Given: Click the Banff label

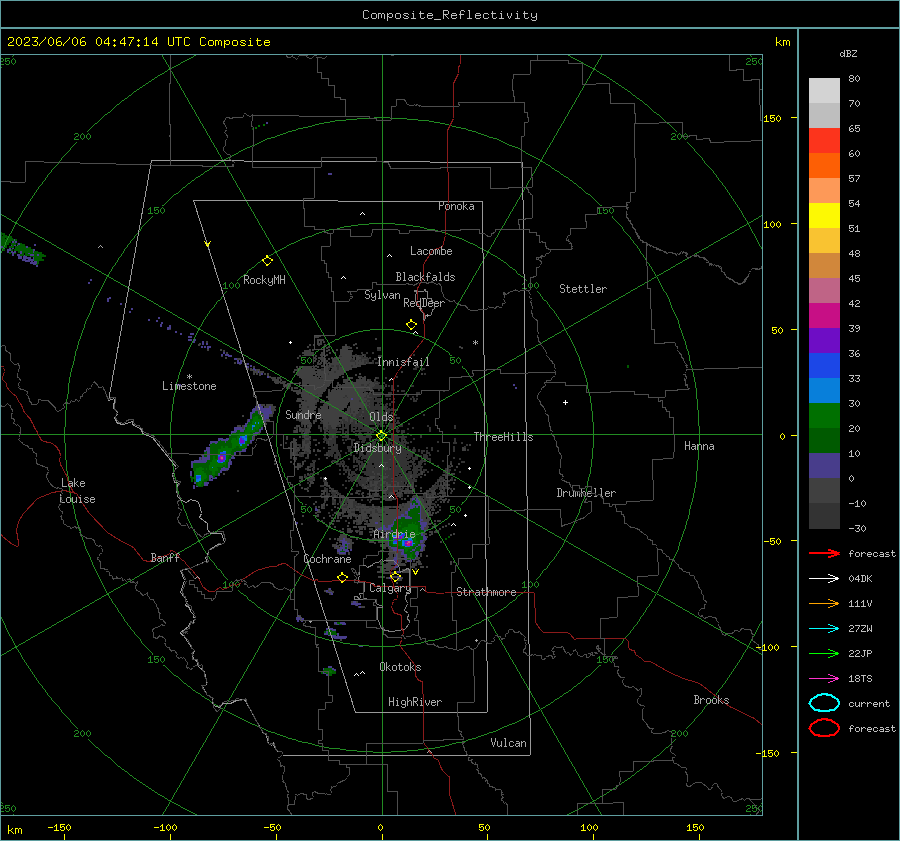Looking at the screenshot, I should (165, 557).
